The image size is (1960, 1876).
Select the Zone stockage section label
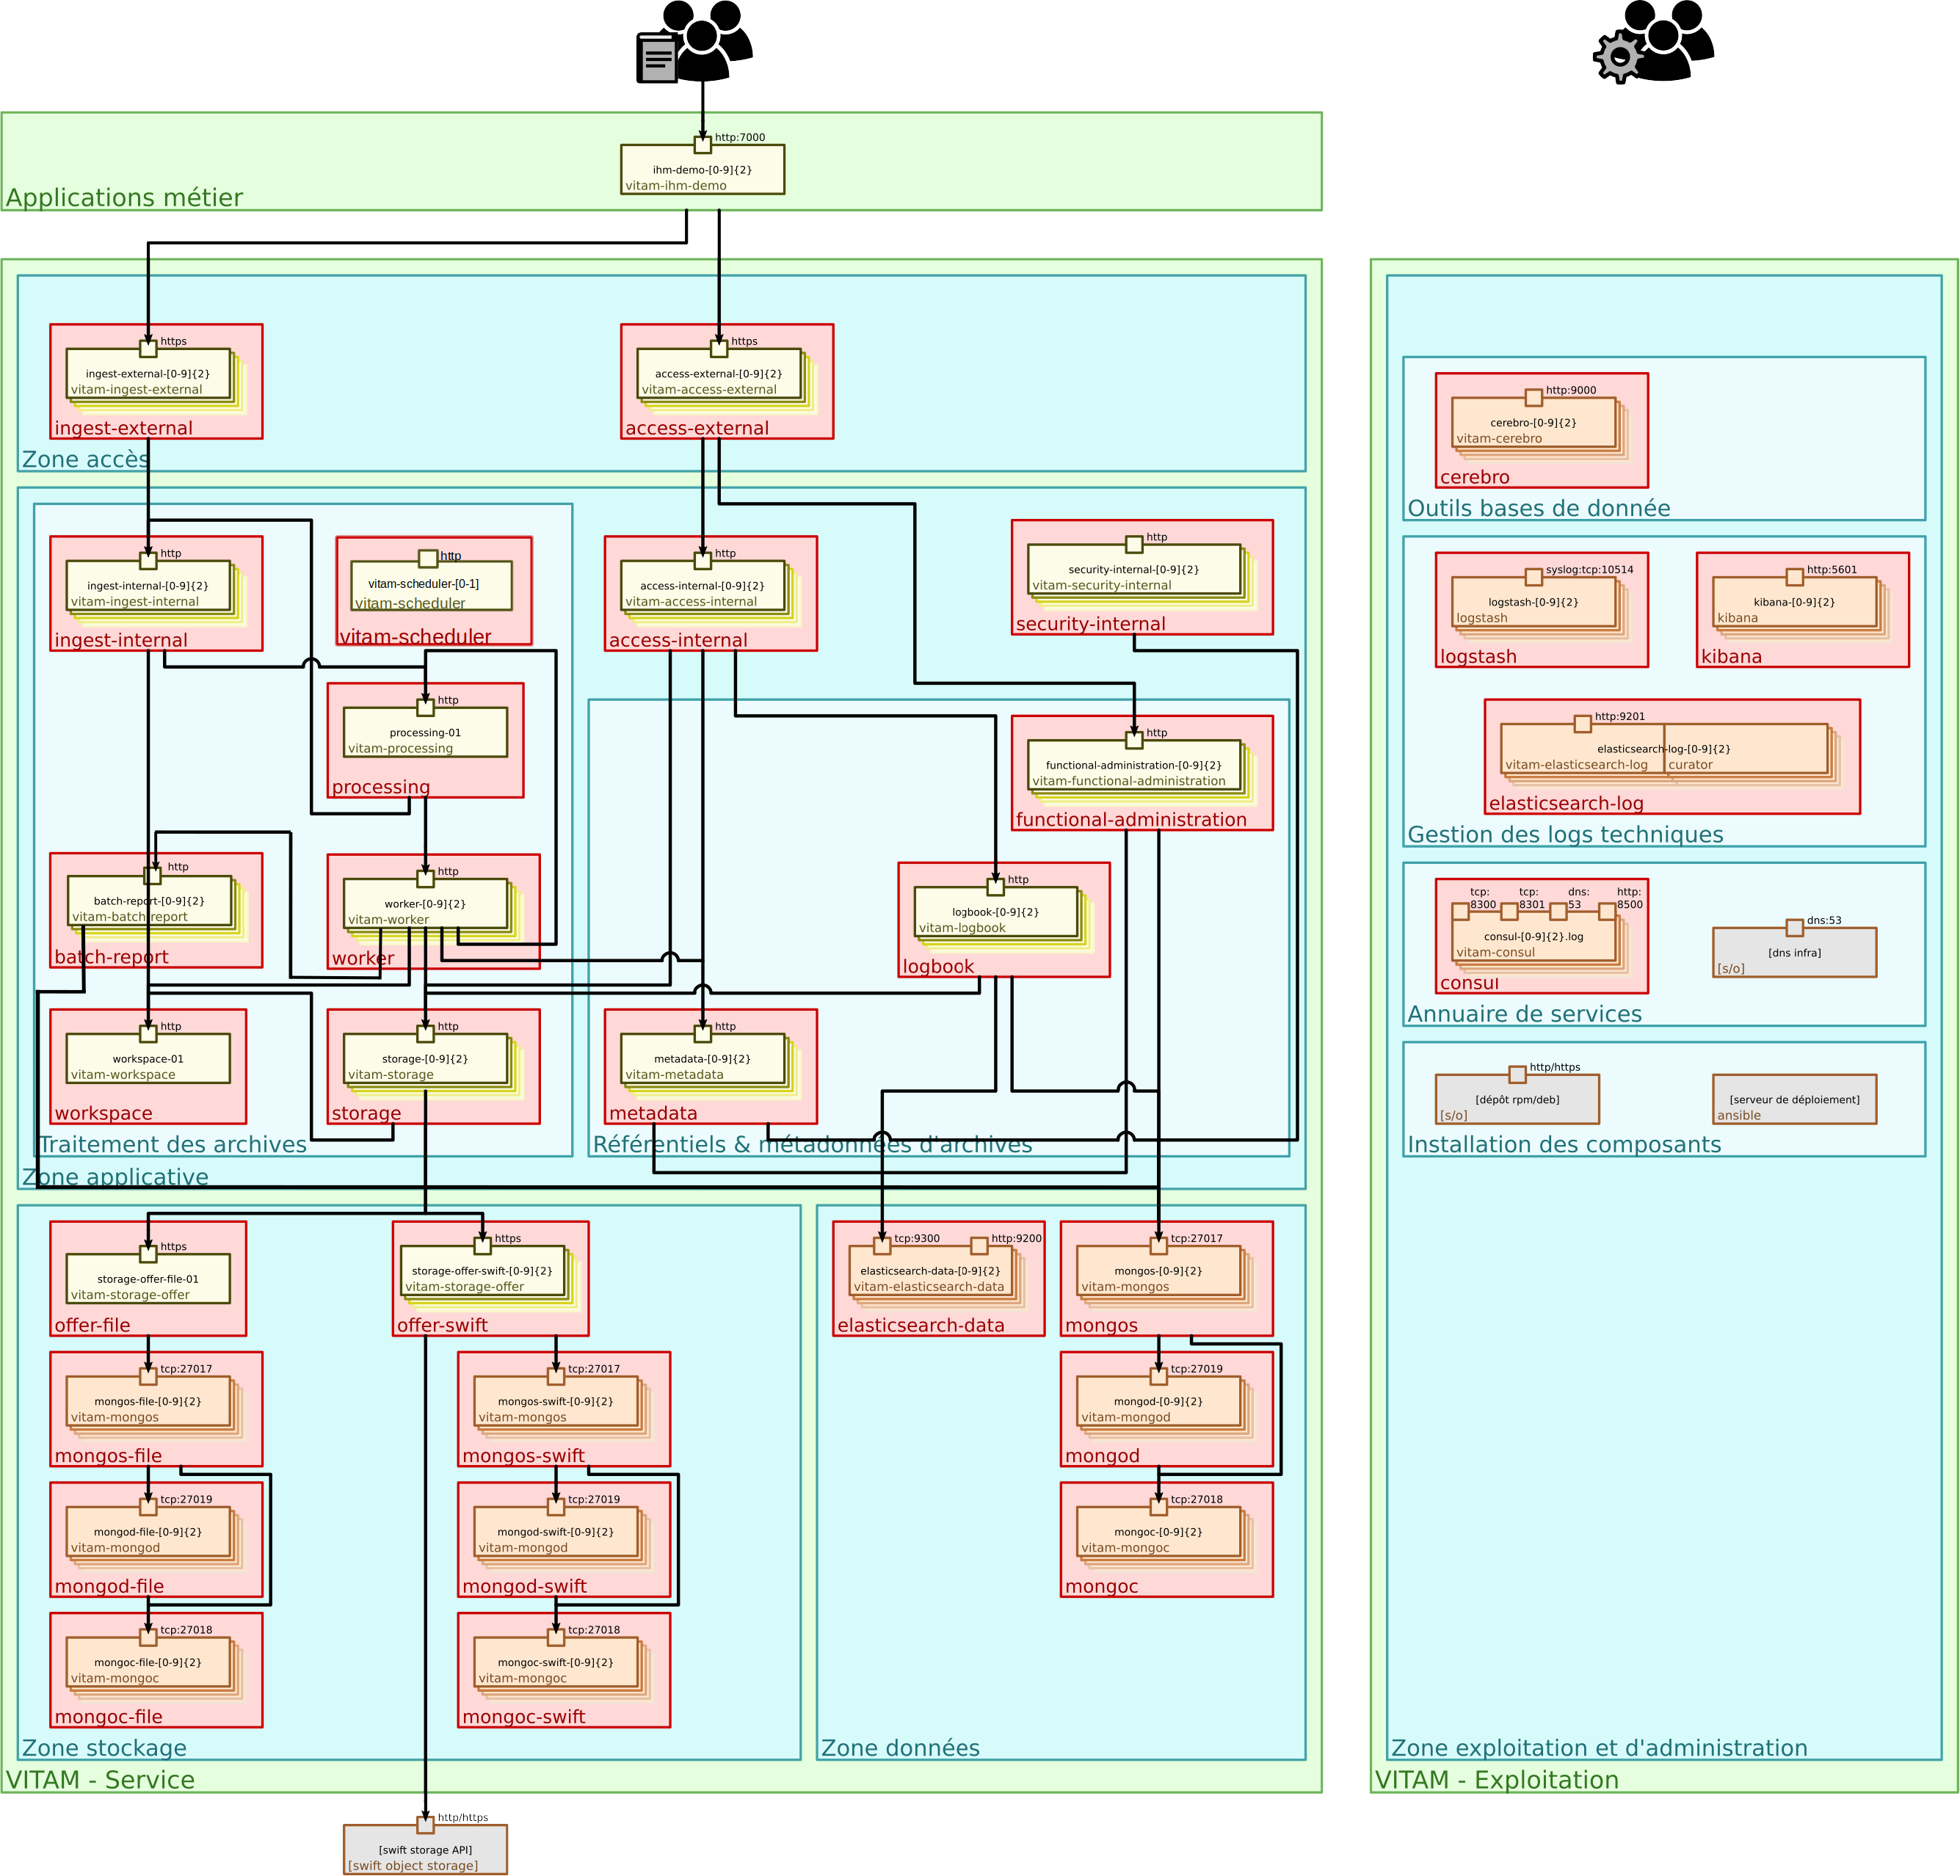pos(105,1748)
